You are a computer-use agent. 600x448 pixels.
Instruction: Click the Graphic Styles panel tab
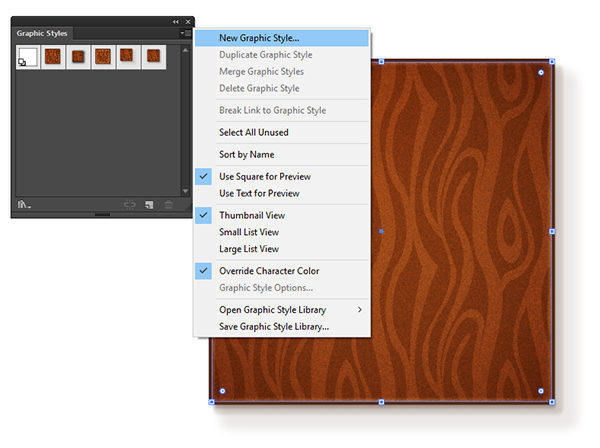pos(42,33)
